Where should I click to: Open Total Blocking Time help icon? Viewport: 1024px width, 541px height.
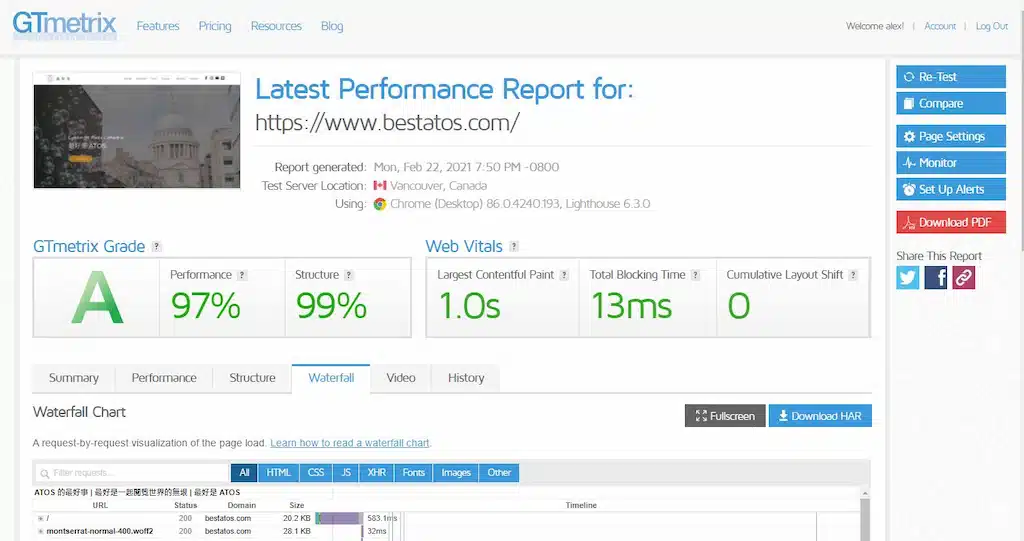click(696, 275)
